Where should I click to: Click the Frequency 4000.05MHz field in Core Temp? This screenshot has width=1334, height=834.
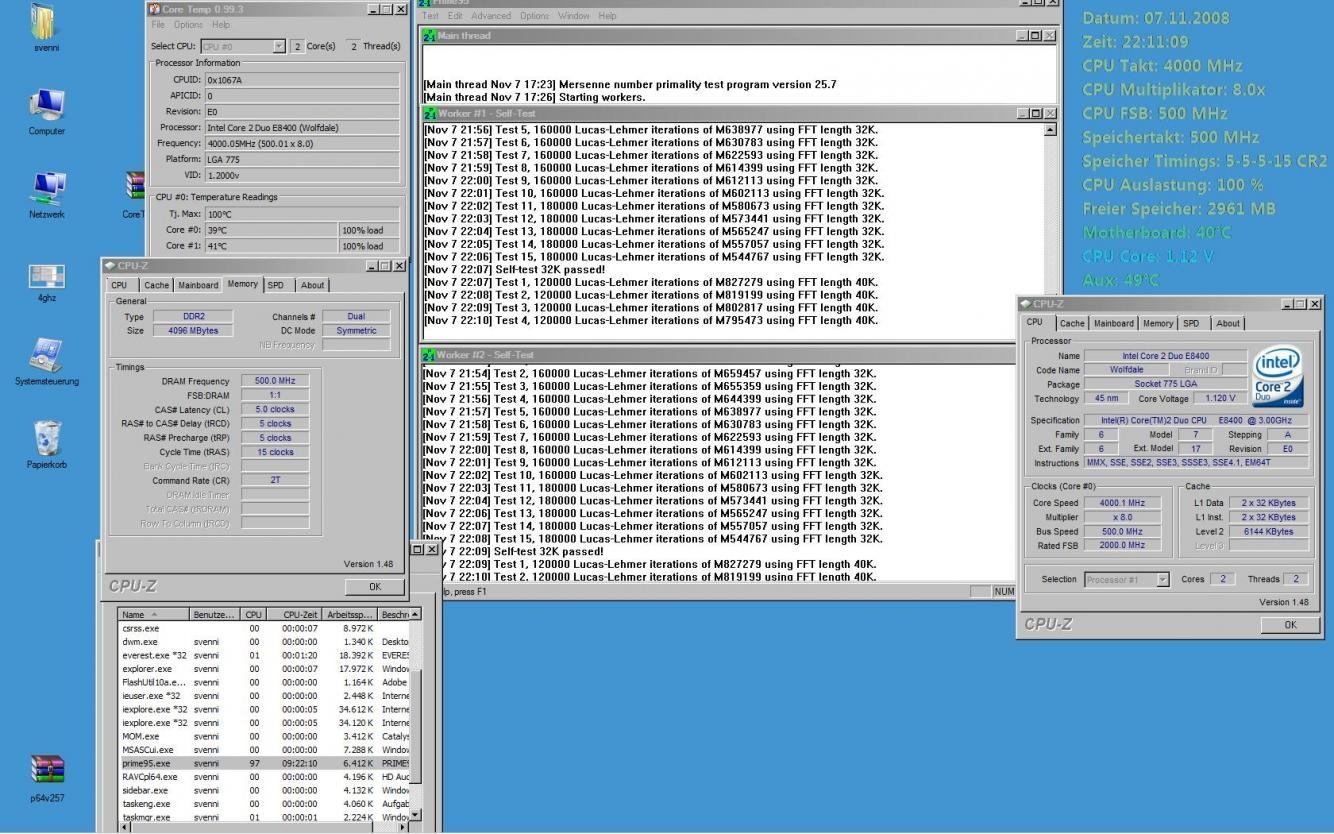[x=301, y=143]
